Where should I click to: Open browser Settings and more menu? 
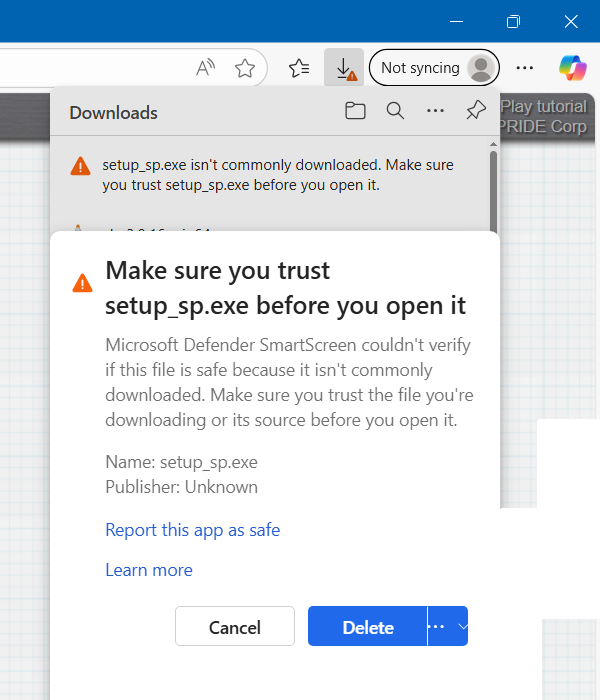click(x=524, y=68)
